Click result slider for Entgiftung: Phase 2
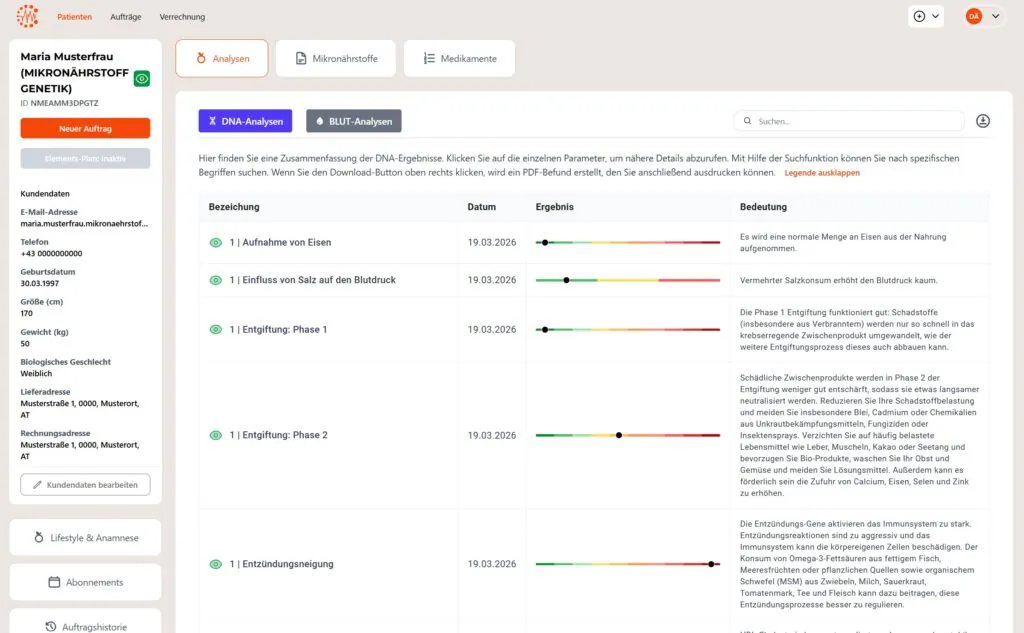 (627, 435)
